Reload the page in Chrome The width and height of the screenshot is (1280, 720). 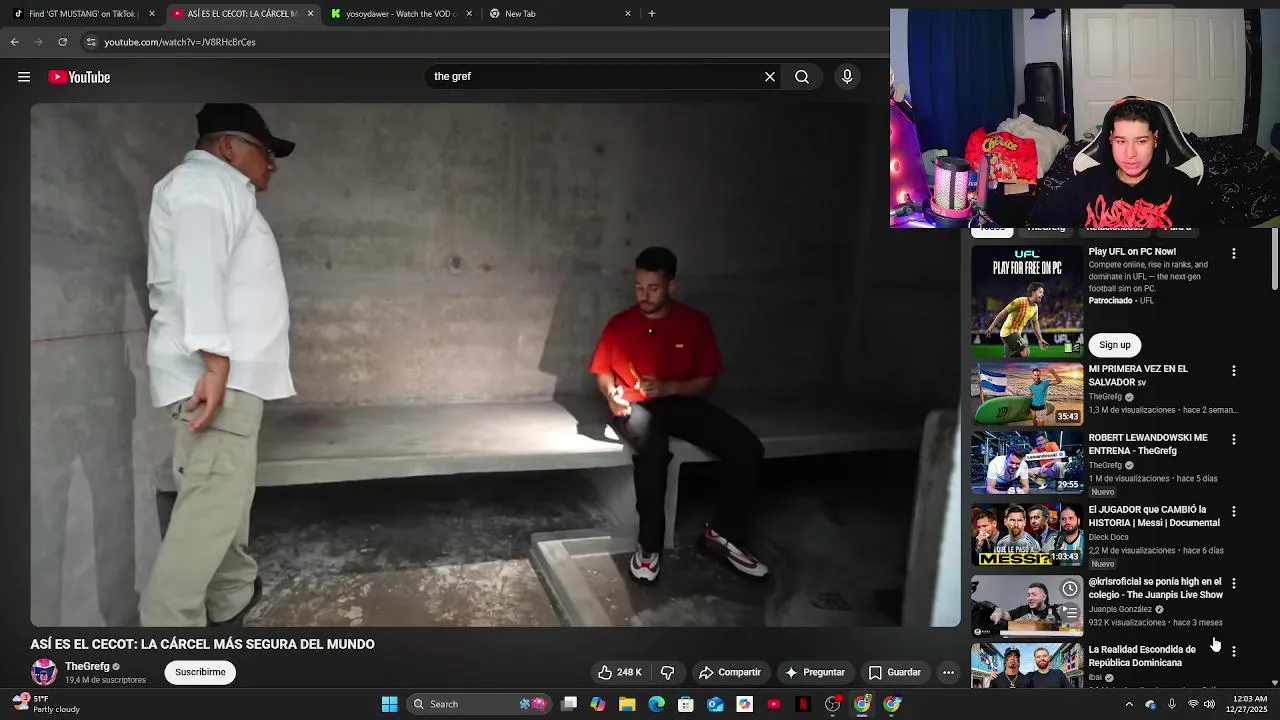coord(62,42)
